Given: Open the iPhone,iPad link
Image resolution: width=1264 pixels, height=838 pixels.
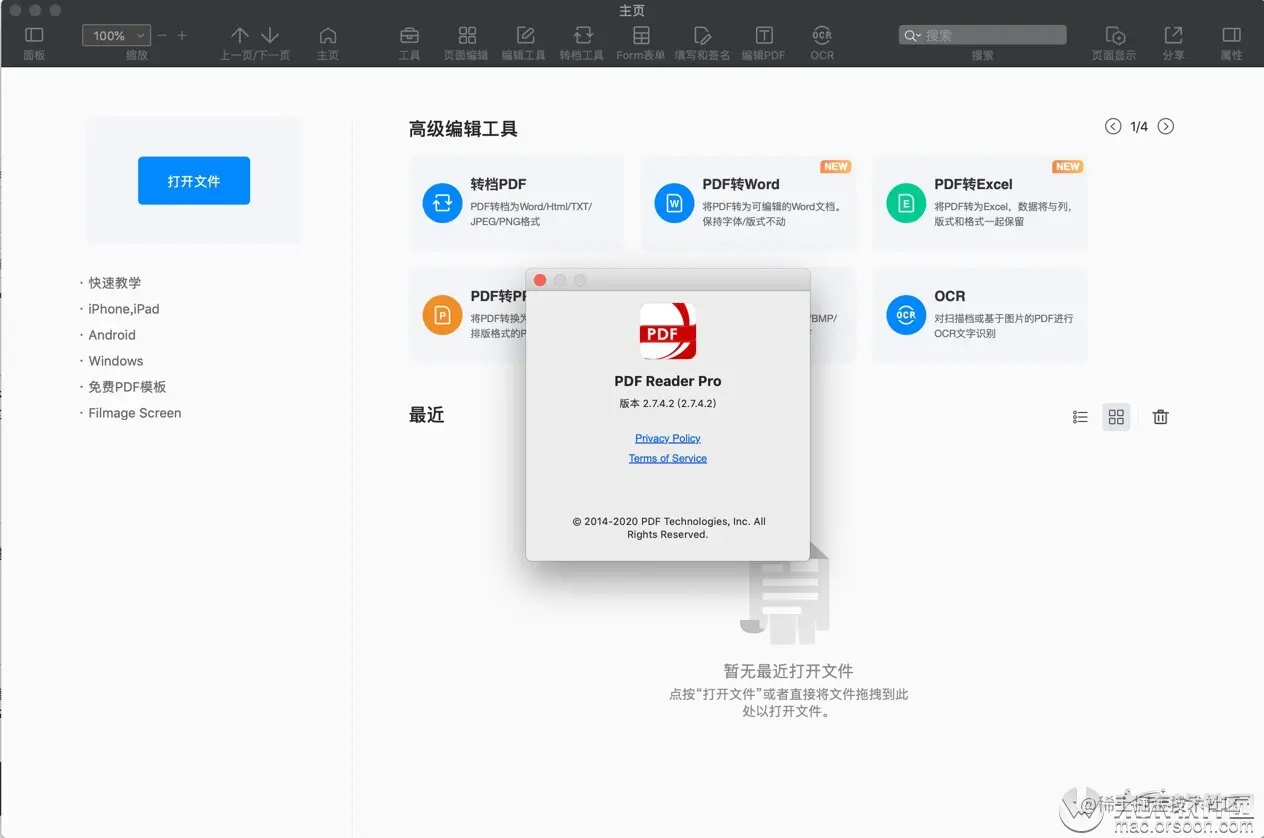Looking at the screenshot, I should [x=124, y=309].
